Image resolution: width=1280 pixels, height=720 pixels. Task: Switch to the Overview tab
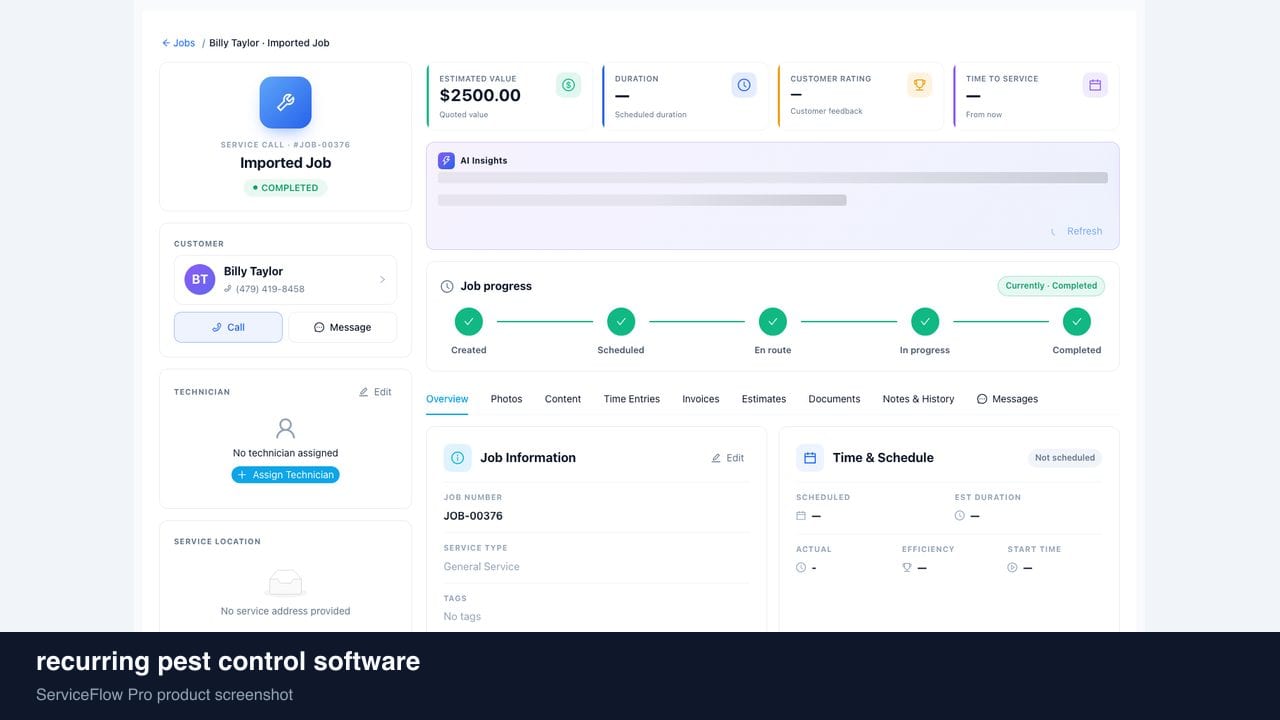[x=447, y=399]
